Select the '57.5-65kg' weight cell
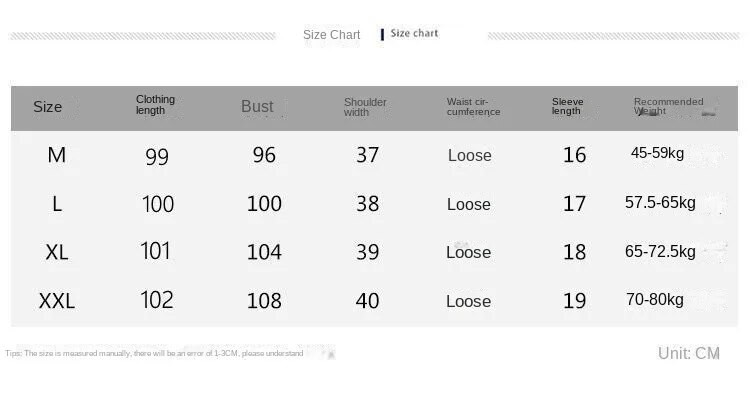 (660, 203)
